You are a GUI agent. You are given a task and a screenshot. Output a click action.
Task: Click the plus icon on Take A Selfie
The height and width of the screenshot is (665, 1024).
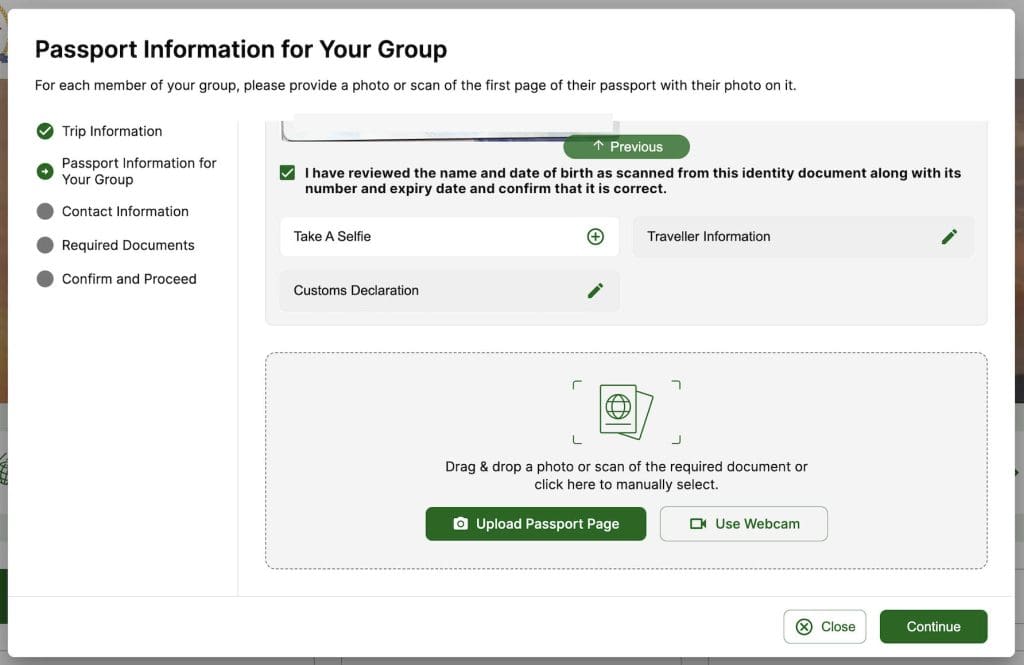click(x=595, y=237)
